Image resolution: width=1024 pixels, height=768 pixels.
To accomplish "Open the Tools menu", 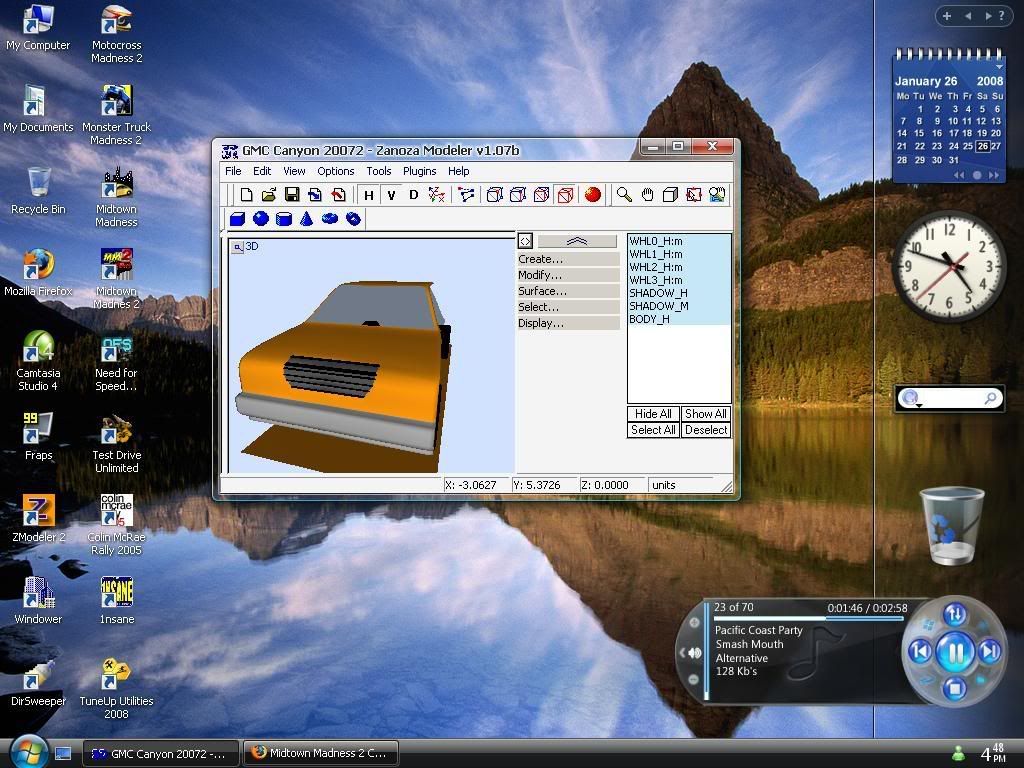I will tap(378, 171).
